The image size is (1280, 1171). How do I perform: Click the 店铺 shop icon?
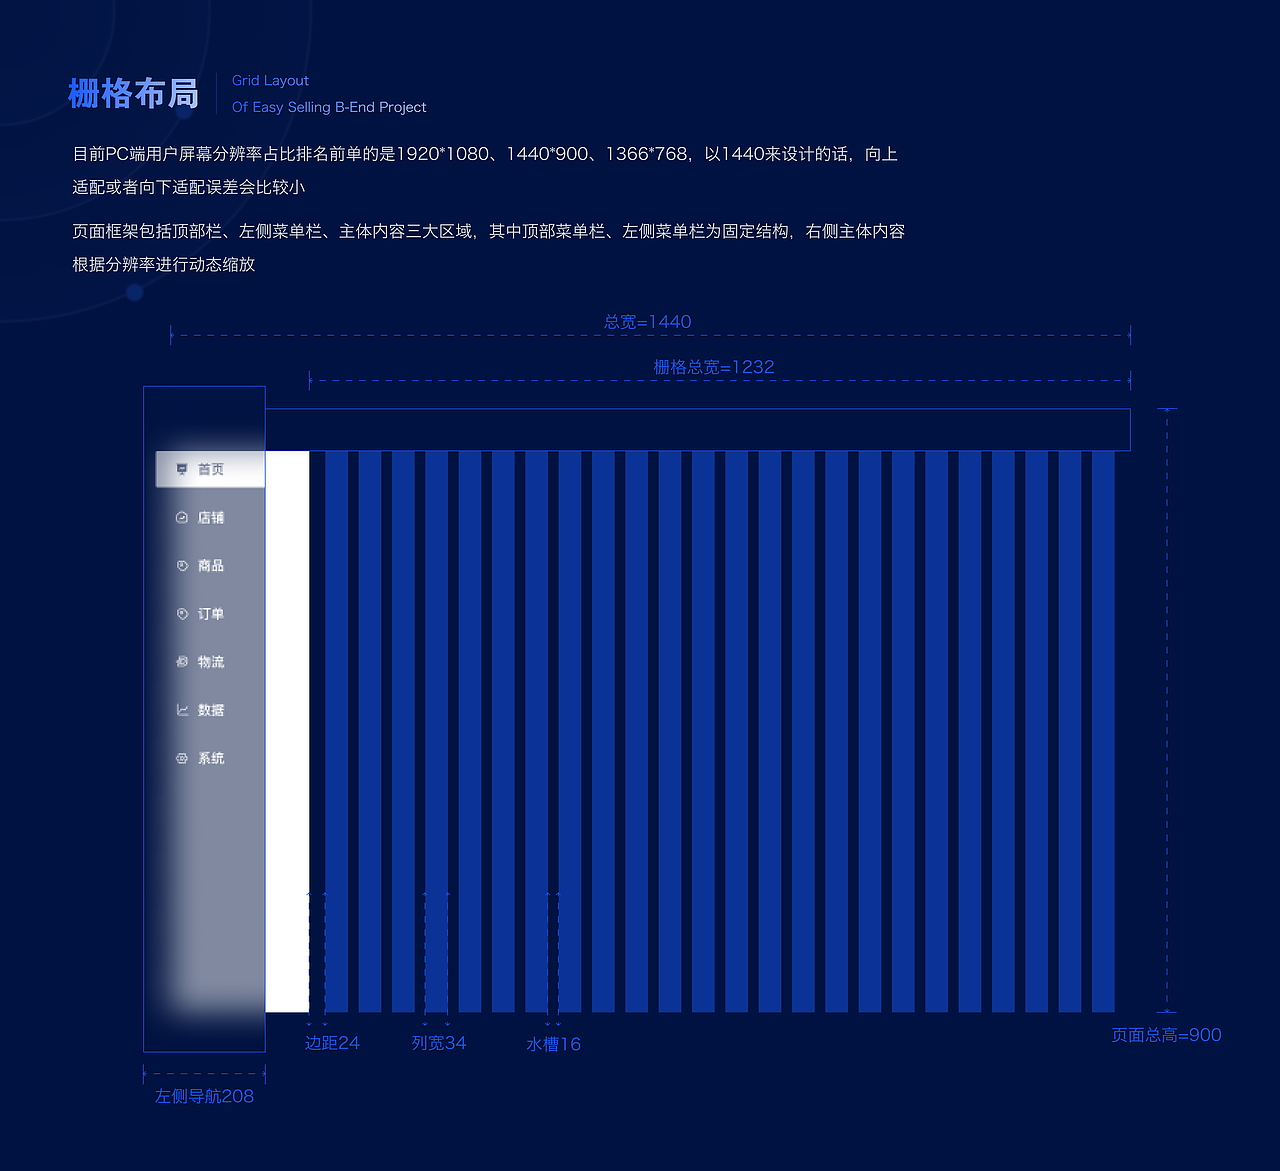click(182, 517)
